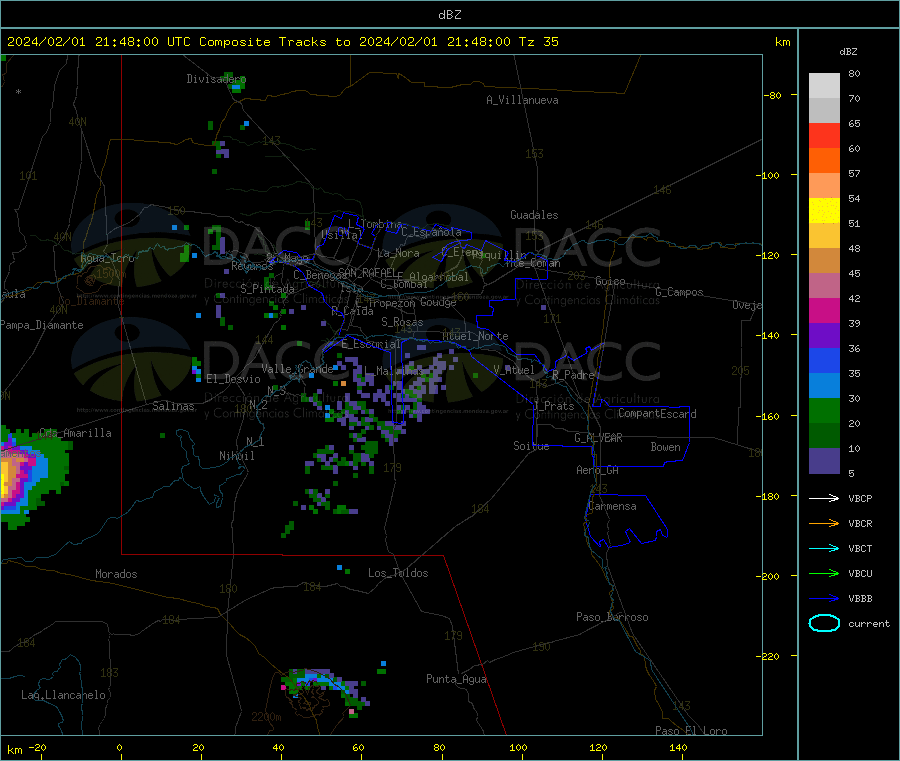900x761 pixels.
Task: Click the Divisadero map label
Action: click(216, 79)
